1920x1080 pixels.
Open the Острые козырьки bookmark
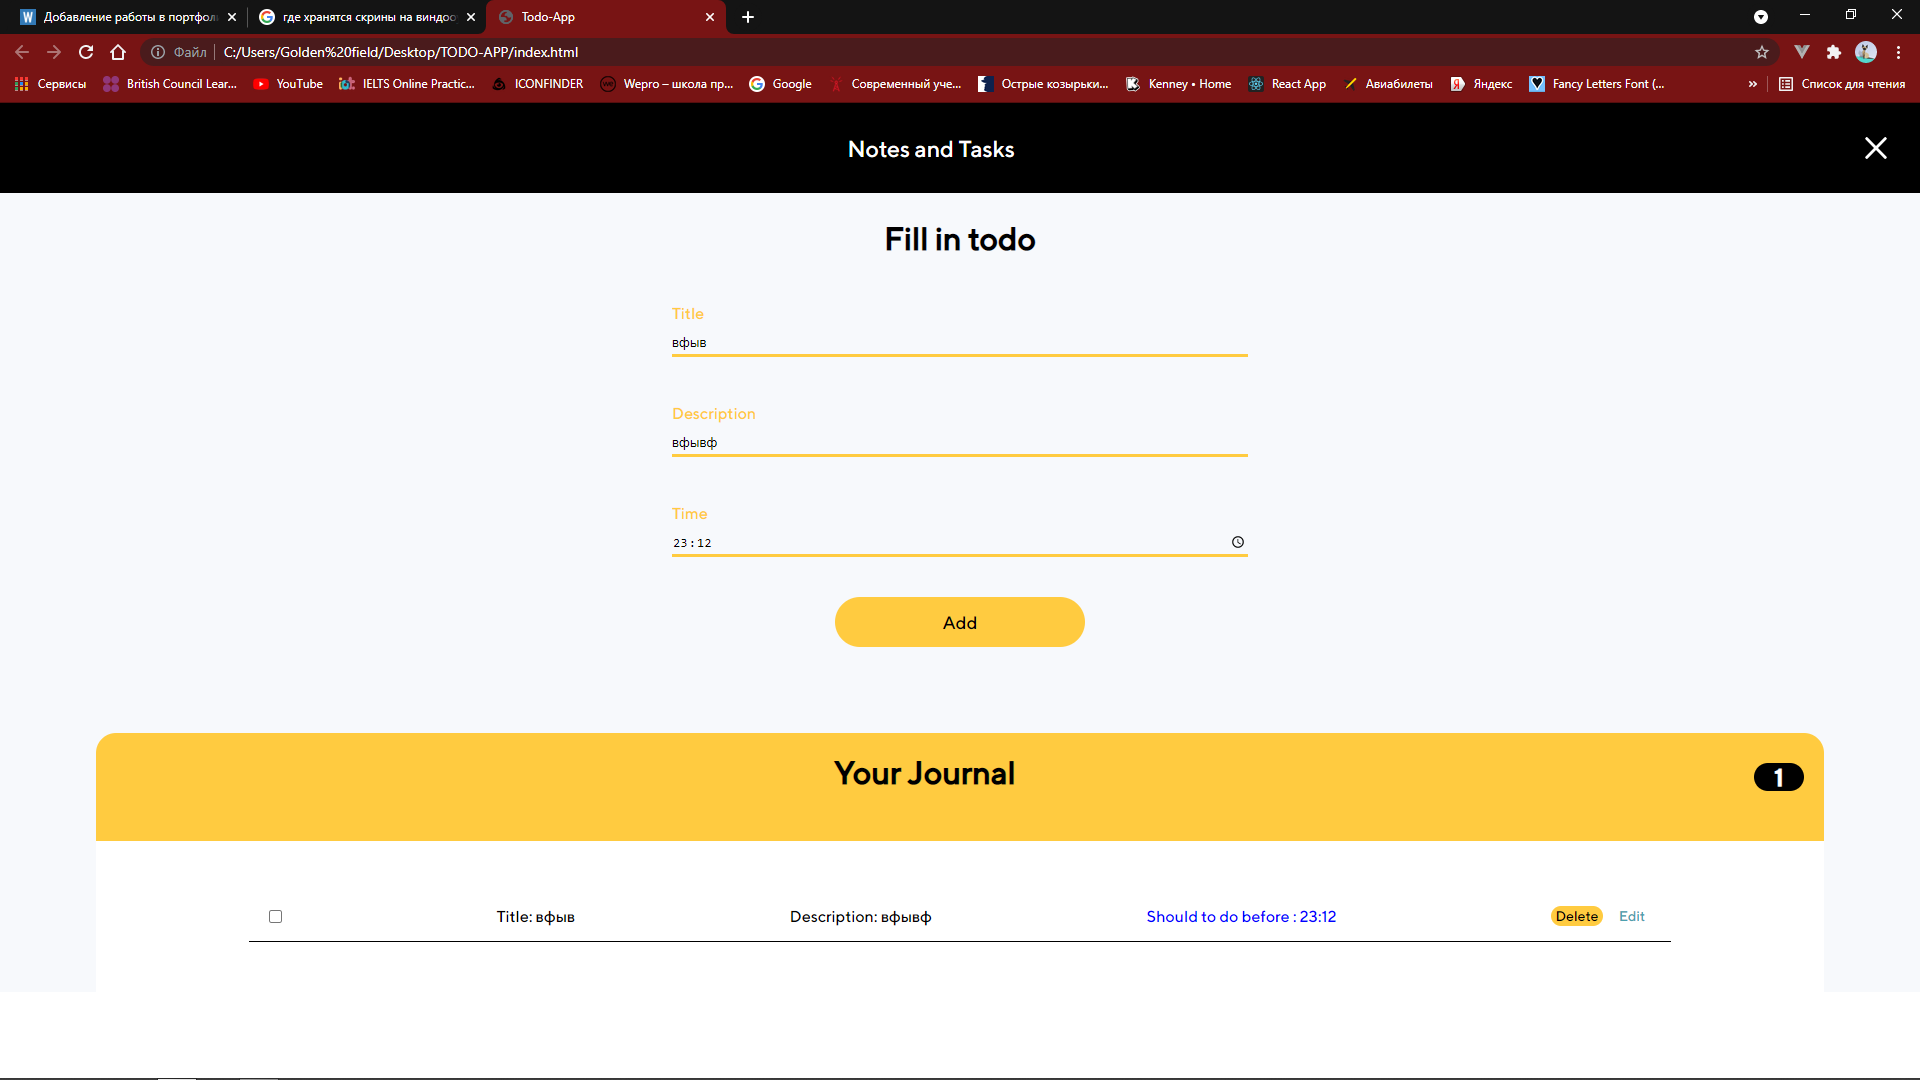1043,84
